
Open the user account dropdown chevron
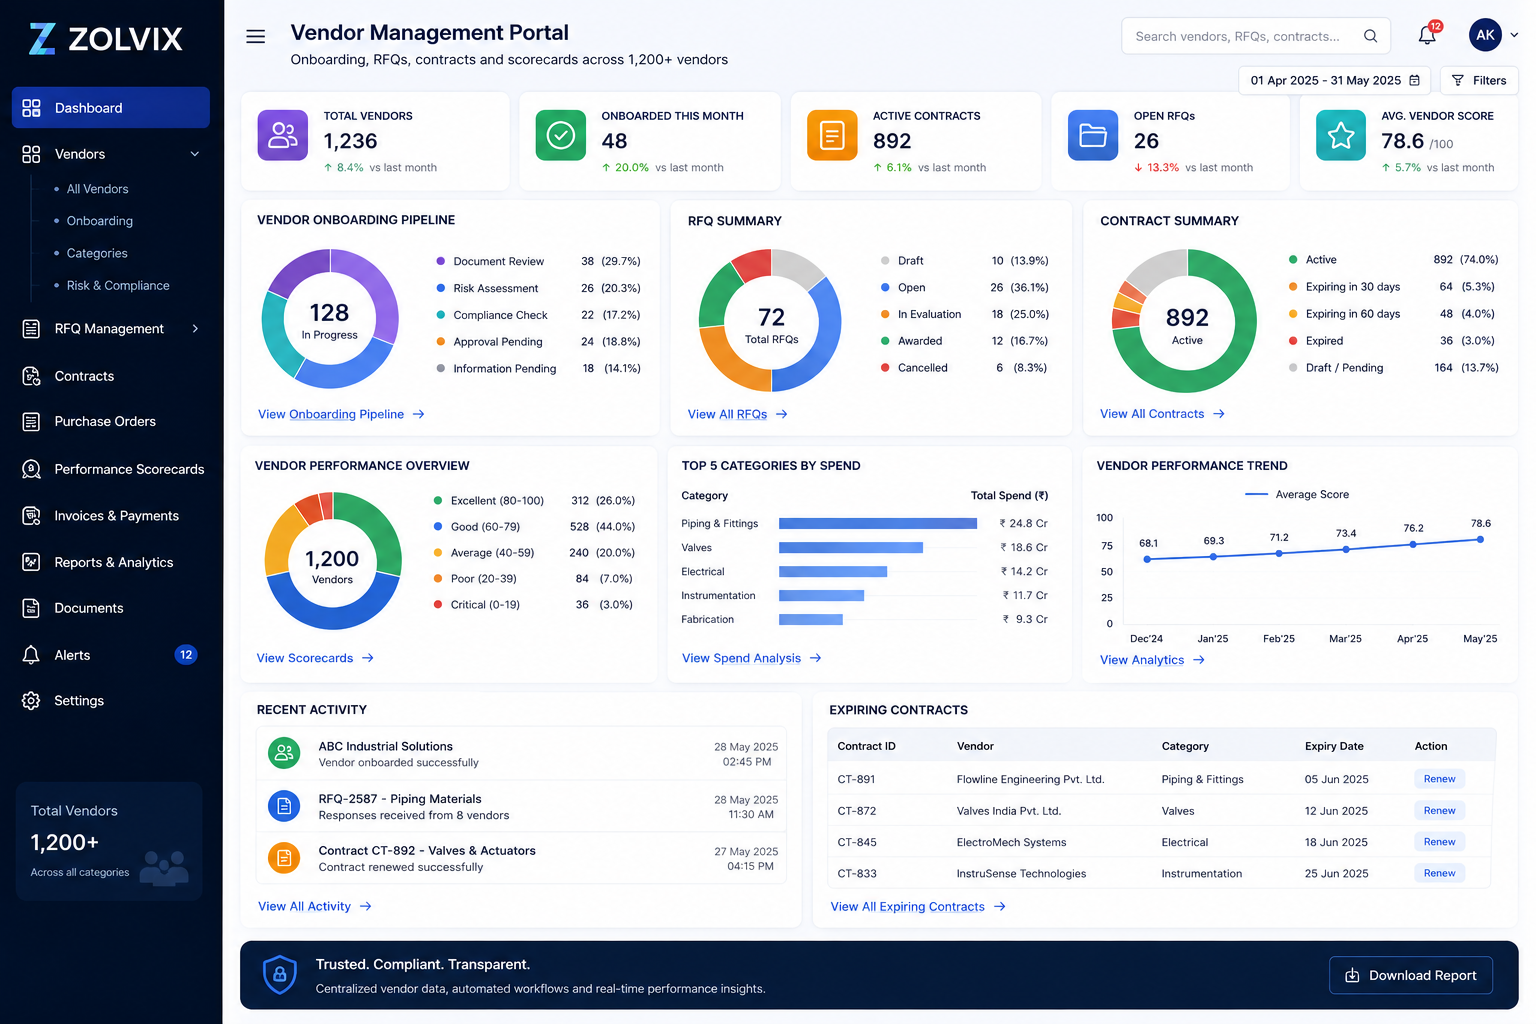(x=1514, y=35)
